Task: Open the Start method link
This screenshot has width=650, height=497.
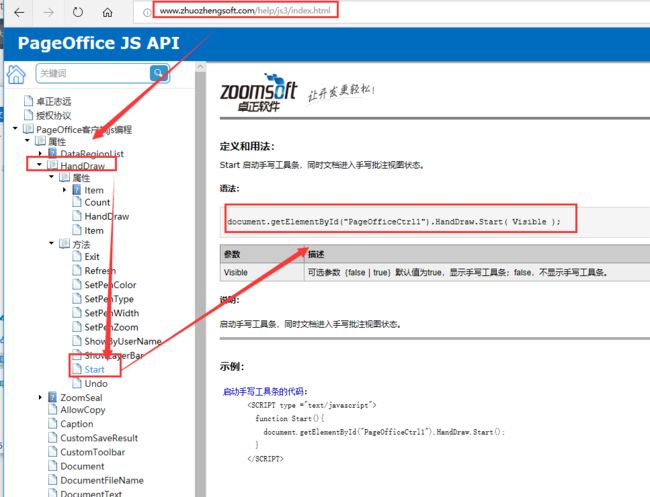Action: coord(95,369)
